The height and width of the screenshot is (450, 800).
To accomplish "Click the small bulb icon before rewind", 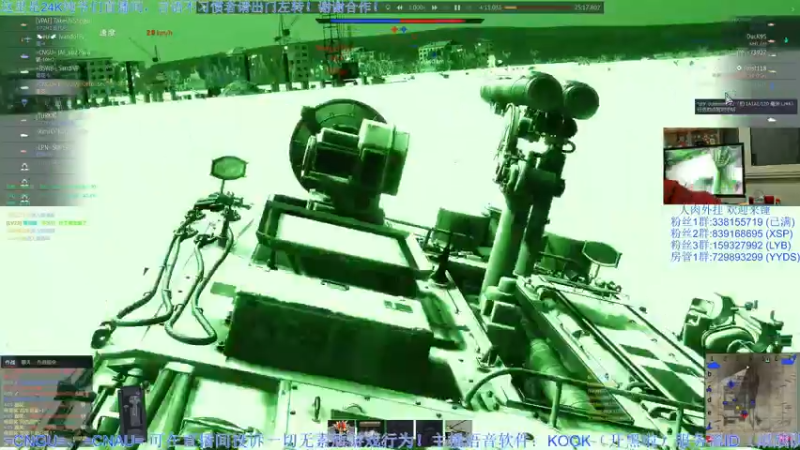I will pyautogui.click(x=388, y=8).
